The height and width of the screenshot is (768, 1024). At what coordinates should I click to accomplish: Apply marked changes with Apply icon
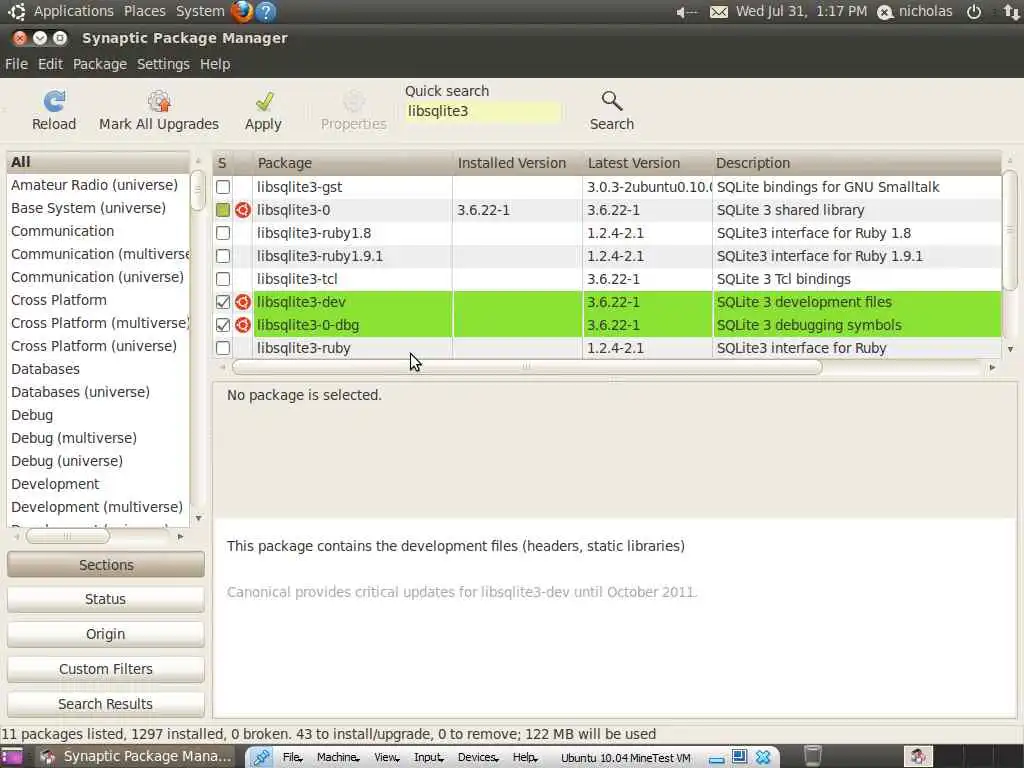(x=264, y=101)
